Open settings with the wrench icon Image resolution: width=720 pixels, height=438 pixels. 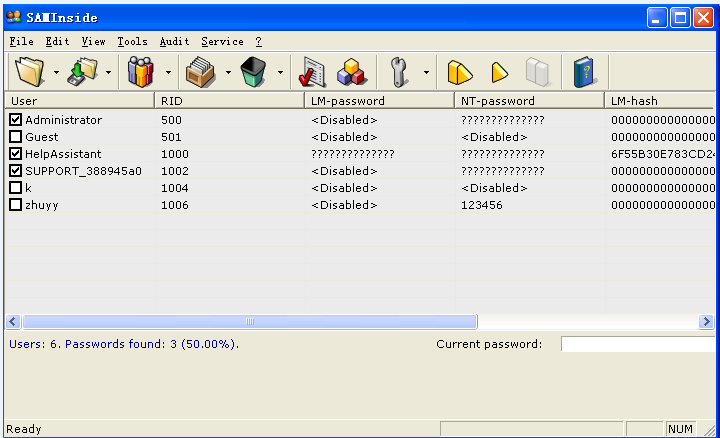click(399, 72)
